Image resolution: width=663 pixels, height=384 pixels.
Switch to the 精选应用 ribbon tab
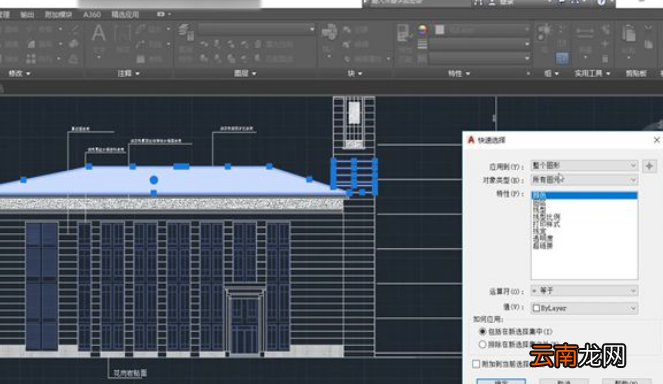[x=125, y=14]
